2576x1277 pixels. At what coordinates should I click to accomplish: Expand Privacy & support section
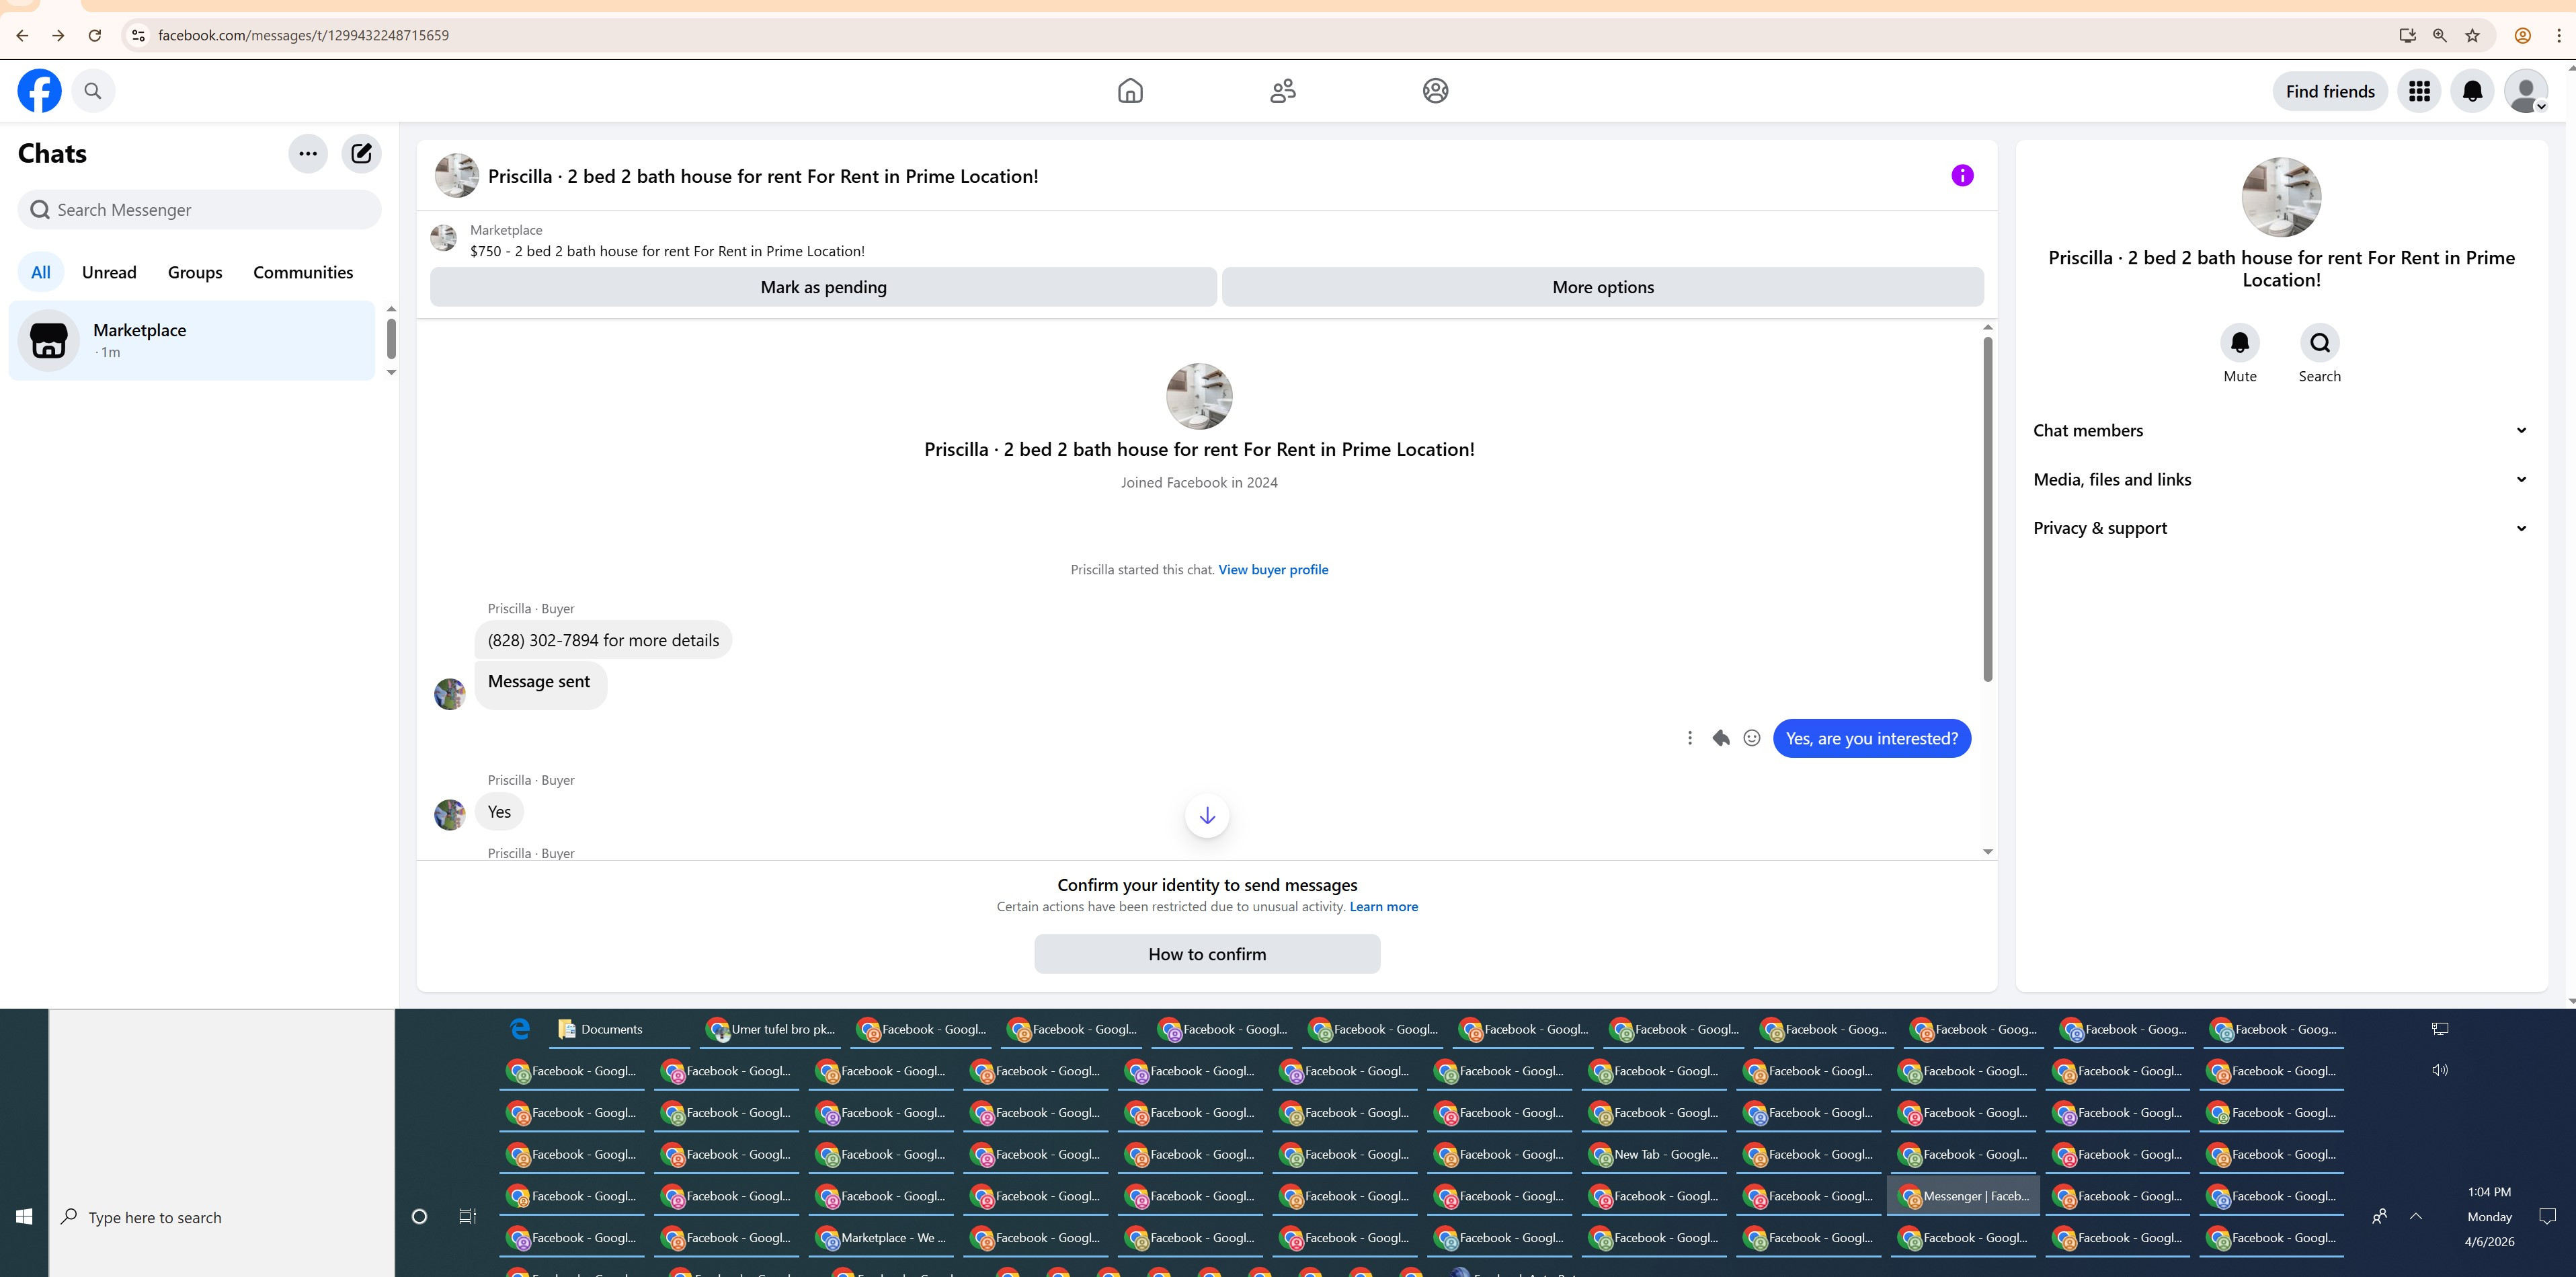click(x=2281, y=528)
